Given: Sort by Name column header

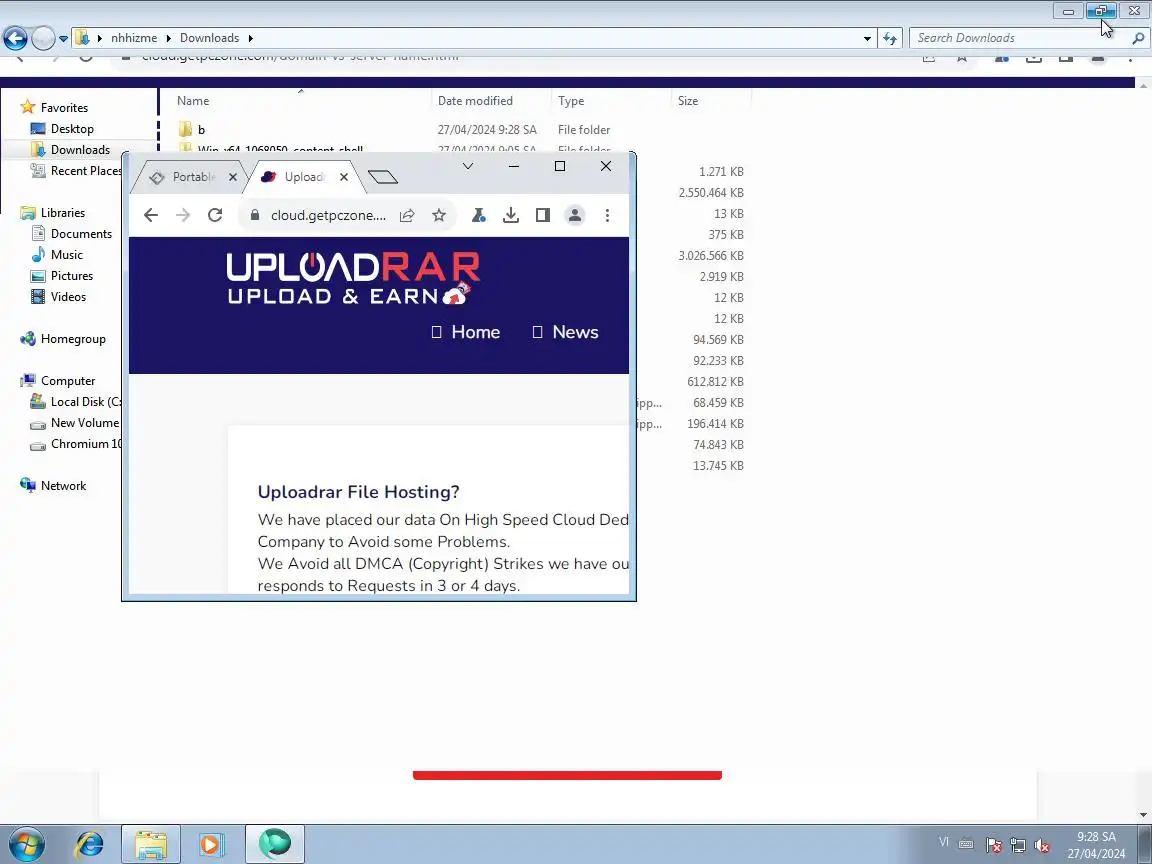Looking at the screenshot, I should [193, 101].
